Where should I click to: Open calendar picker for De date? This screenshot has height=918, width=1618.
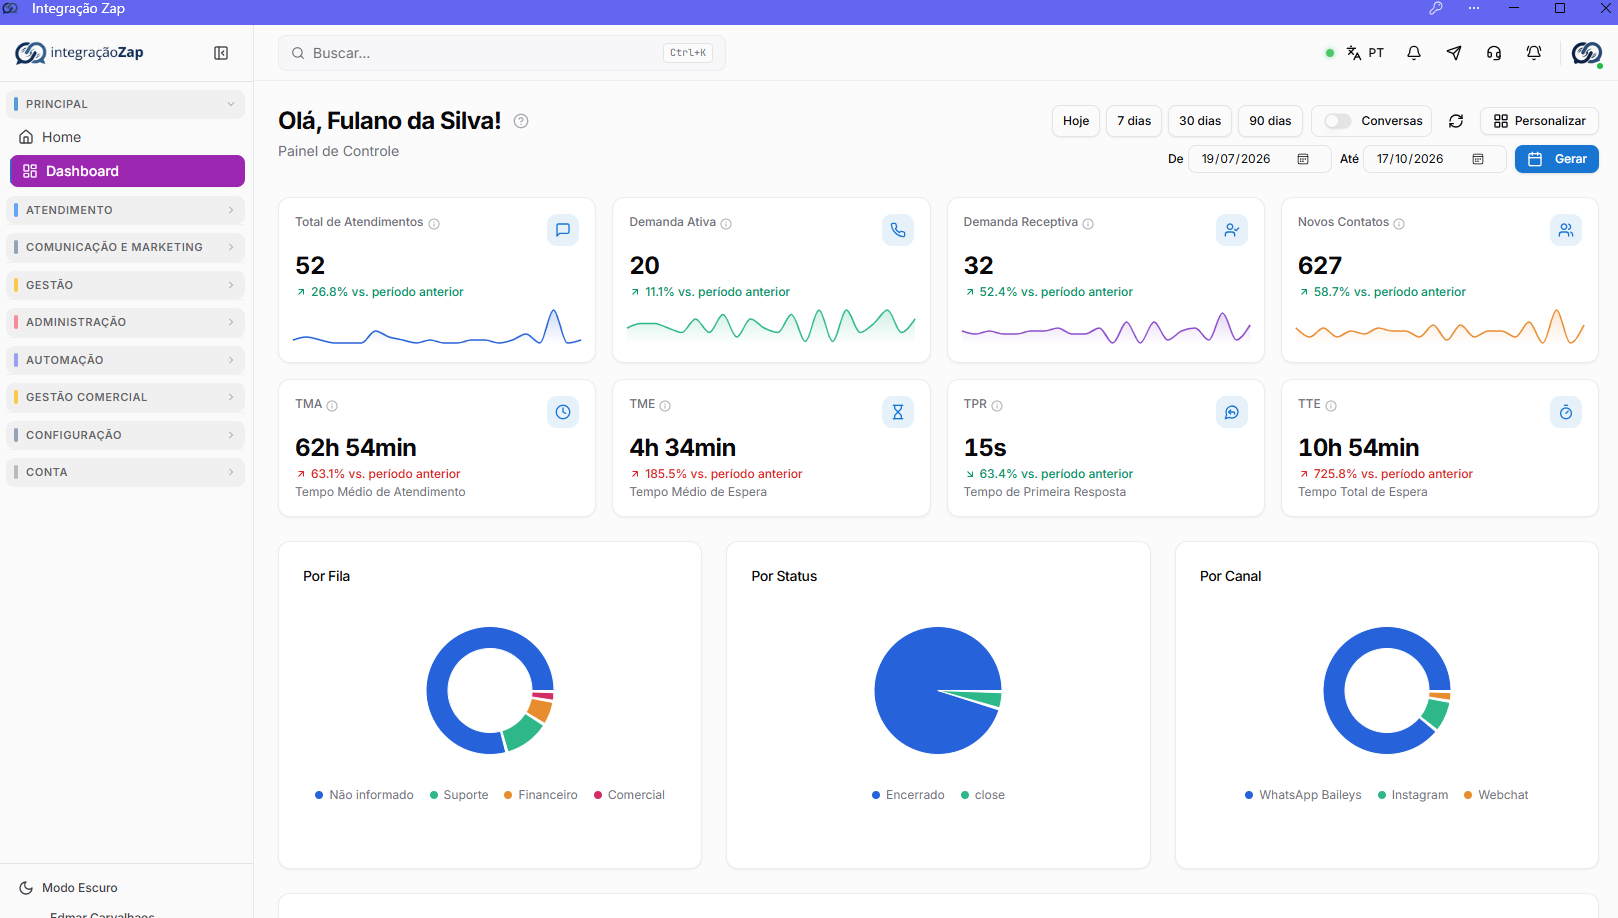point(1303,159)
